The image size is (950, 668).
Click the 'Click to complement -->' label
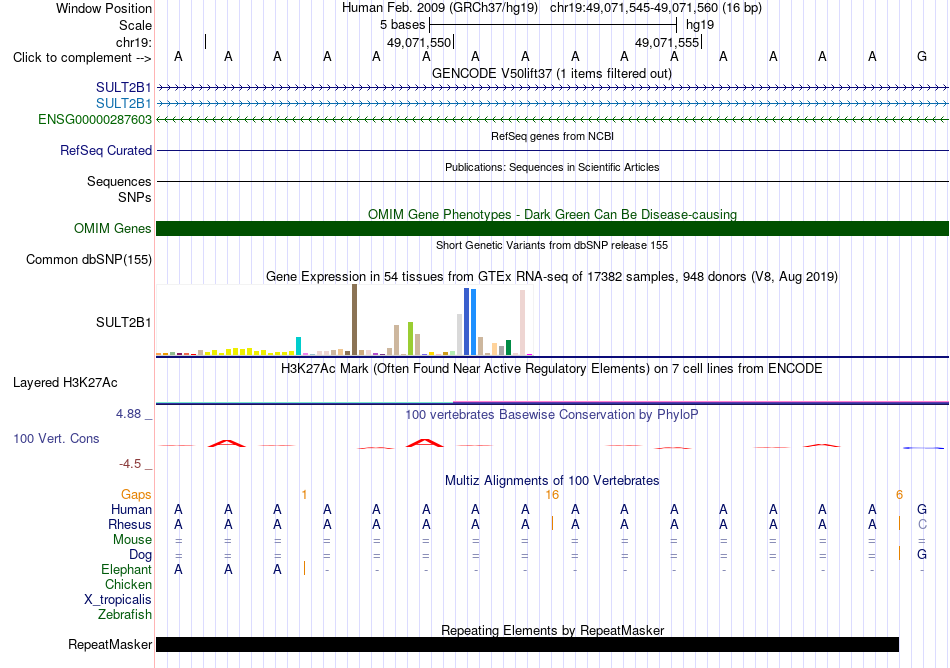pos(82,58)
